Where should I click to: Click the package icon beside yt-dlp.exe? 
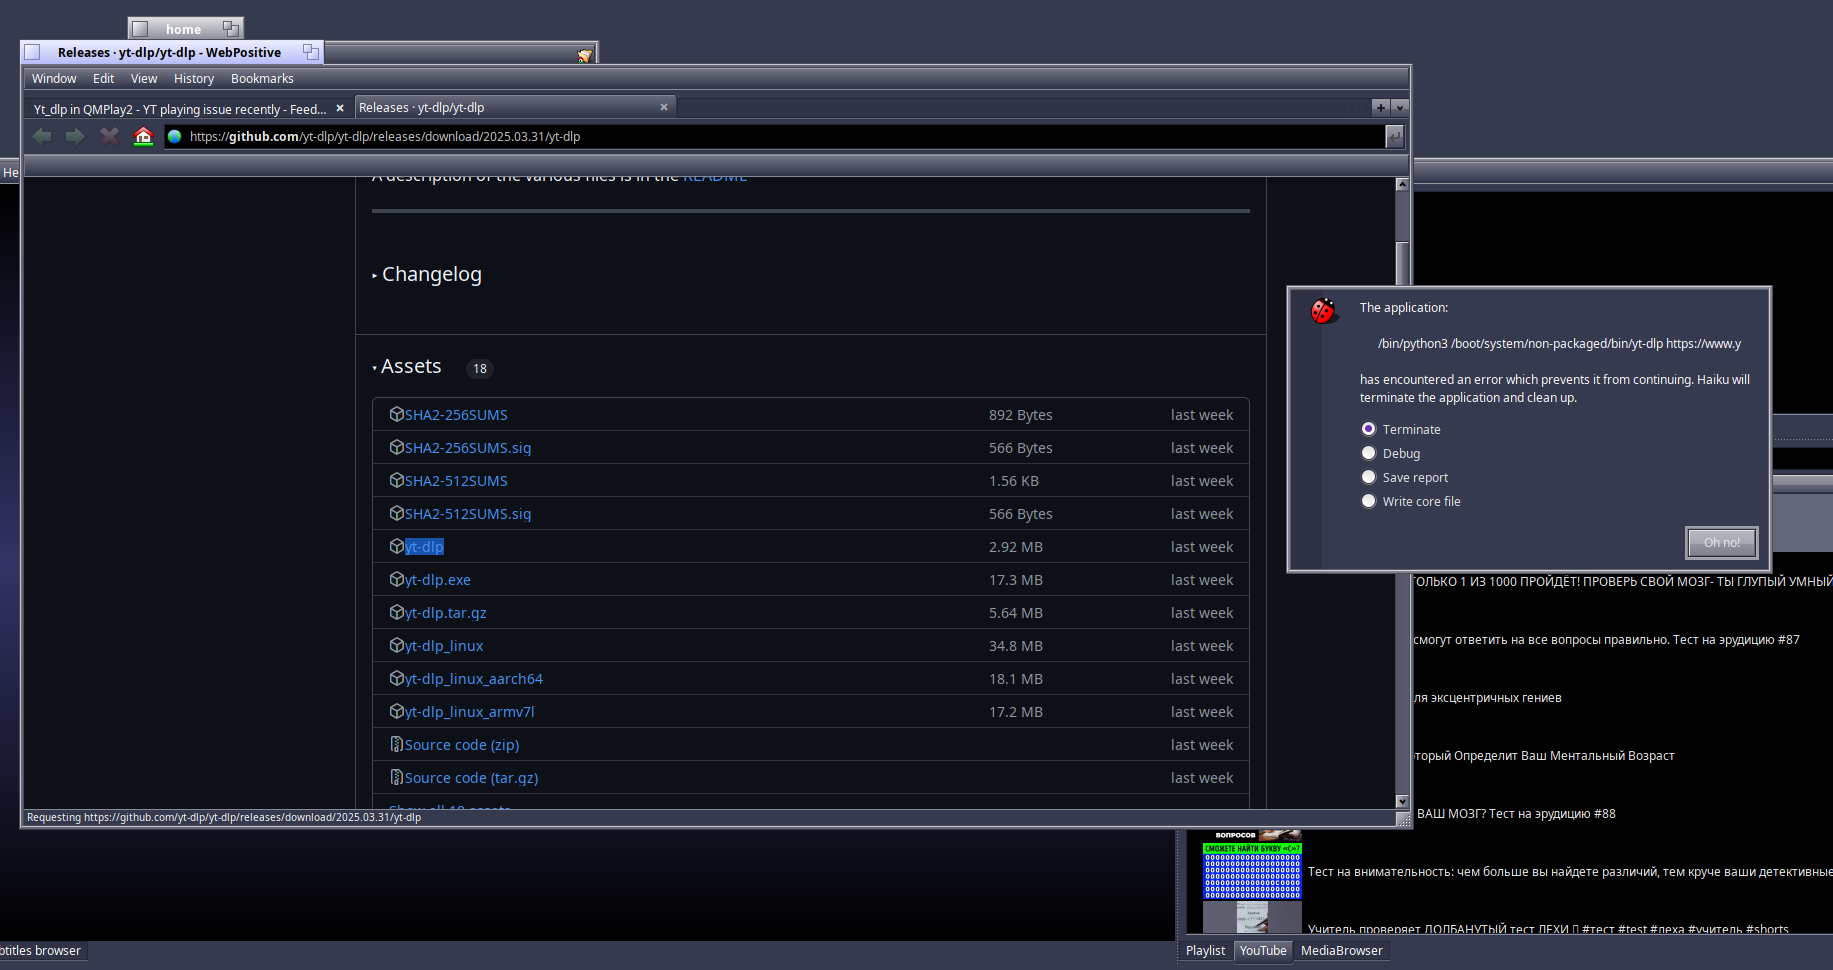397,579
